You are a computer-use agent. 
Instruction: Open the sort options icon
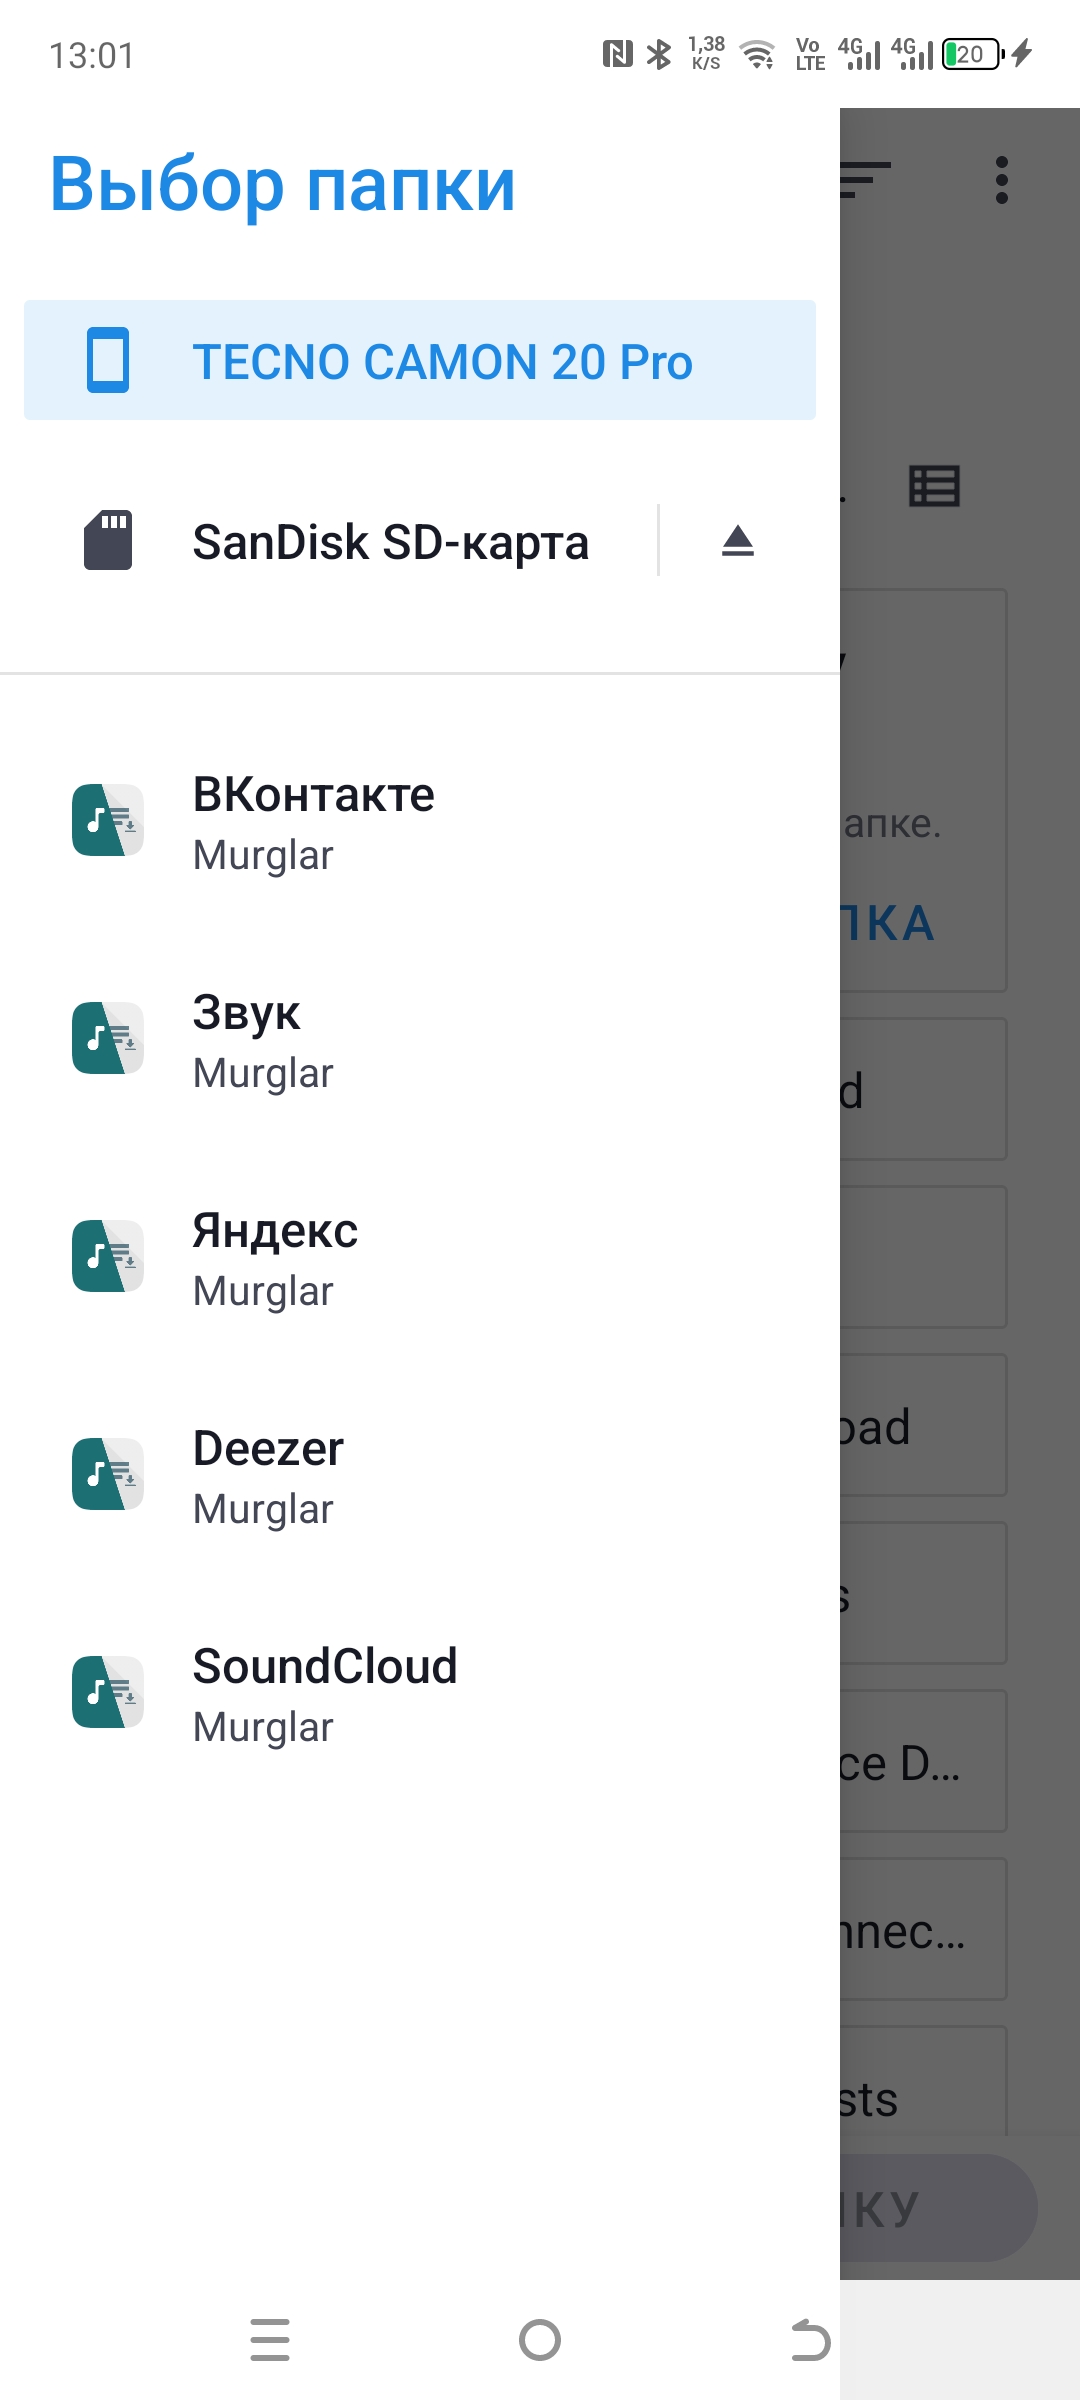click(866, 181)
